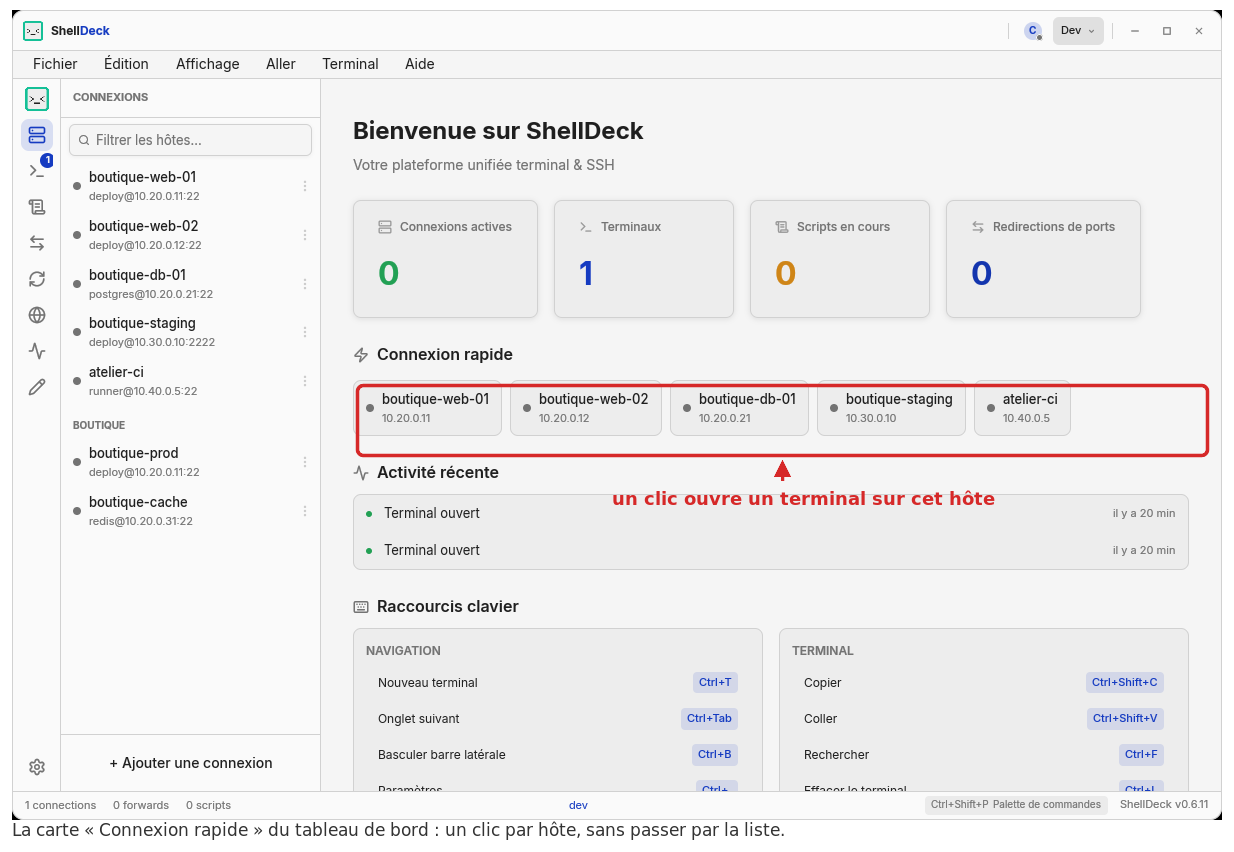Click "+ Ajouter une connexion" button
Viewport: 1234px width, 852px height.
click(191, 763)
